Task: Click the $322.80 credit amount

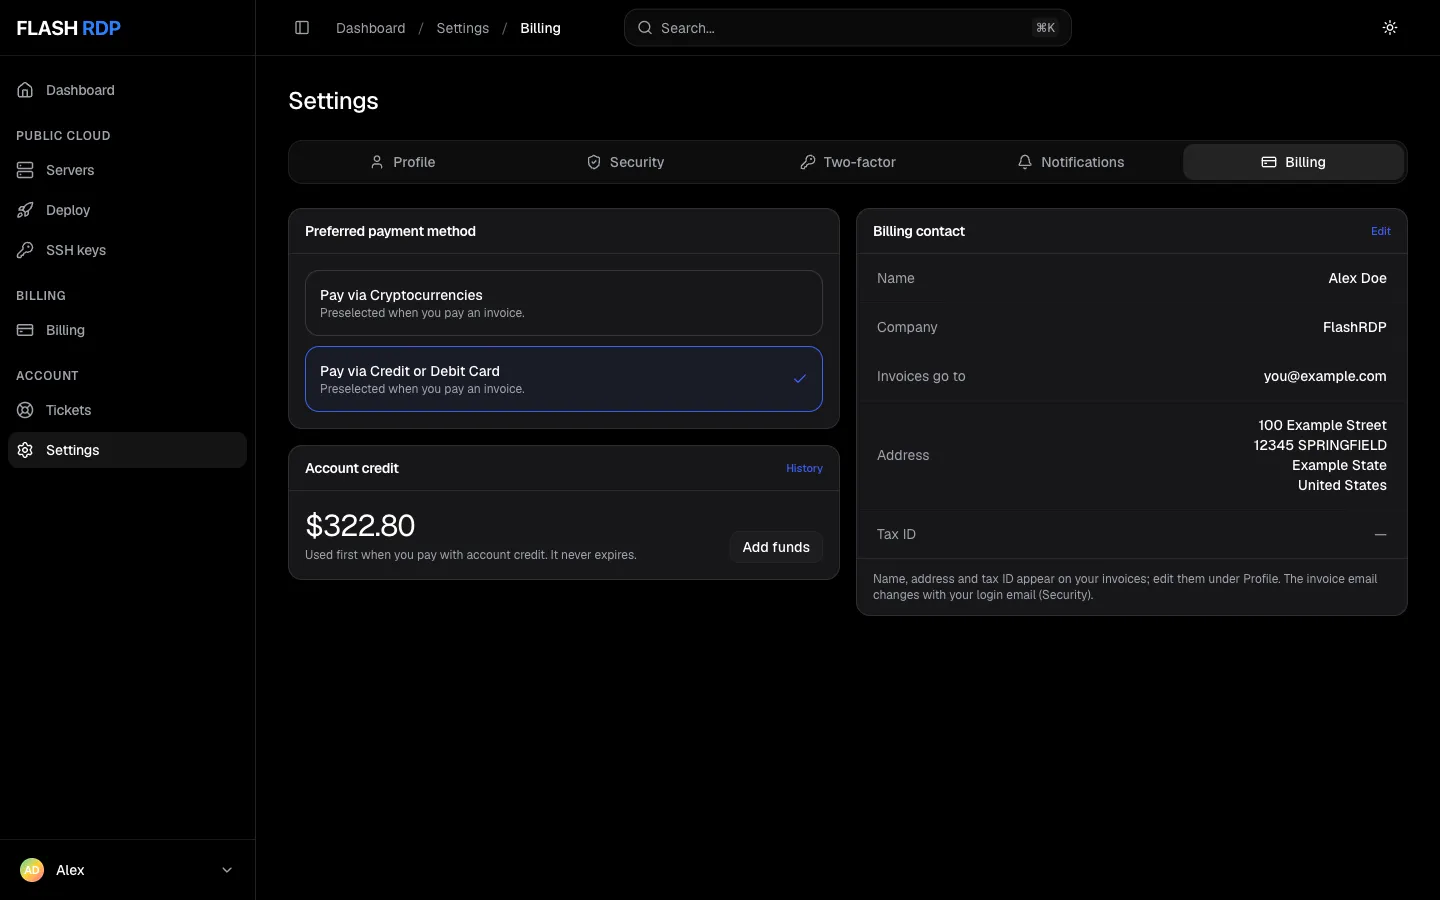Action: click(x=360, y=525)
